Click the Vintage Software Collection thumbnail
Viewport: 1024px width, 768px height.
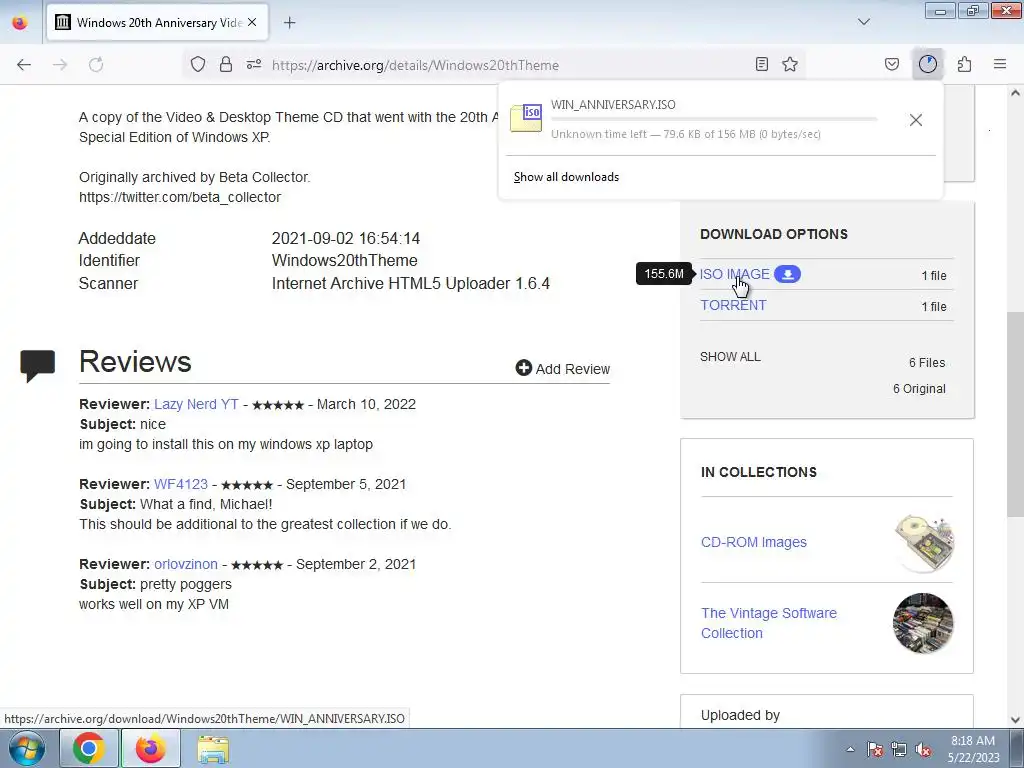923,623
